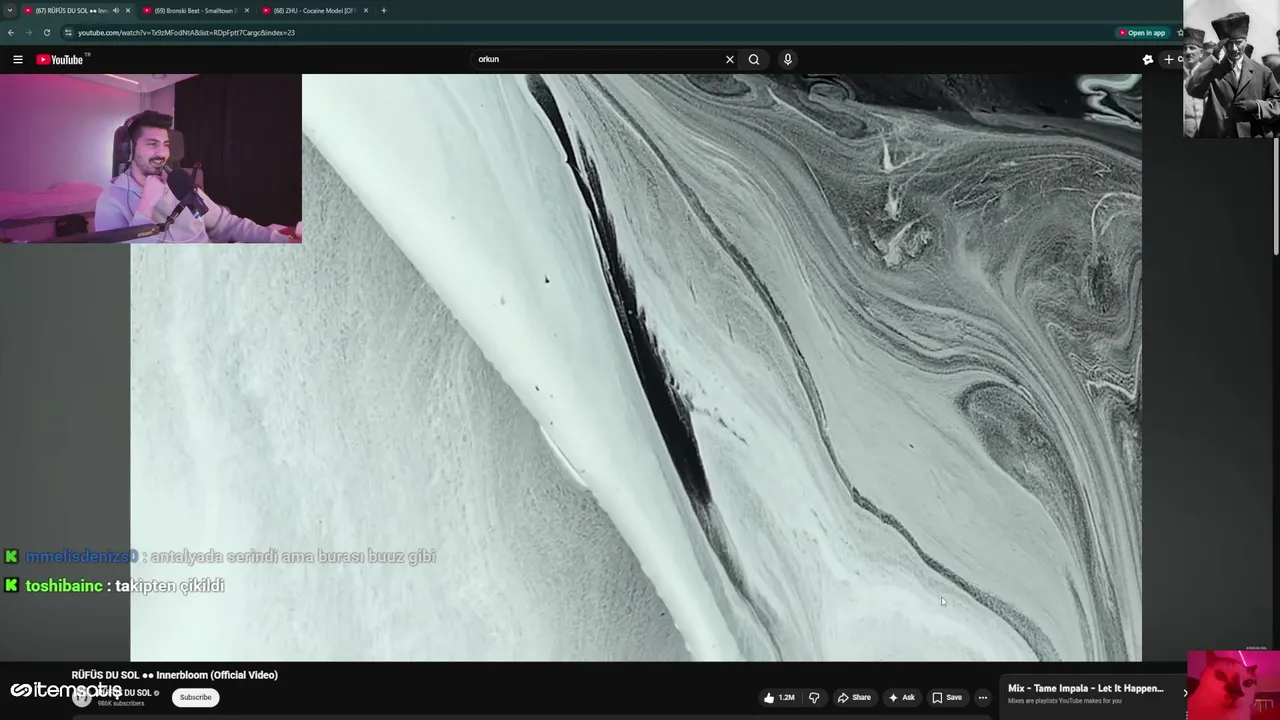Save the video to a playlist

pyautogui.click(x=947, y=698)
